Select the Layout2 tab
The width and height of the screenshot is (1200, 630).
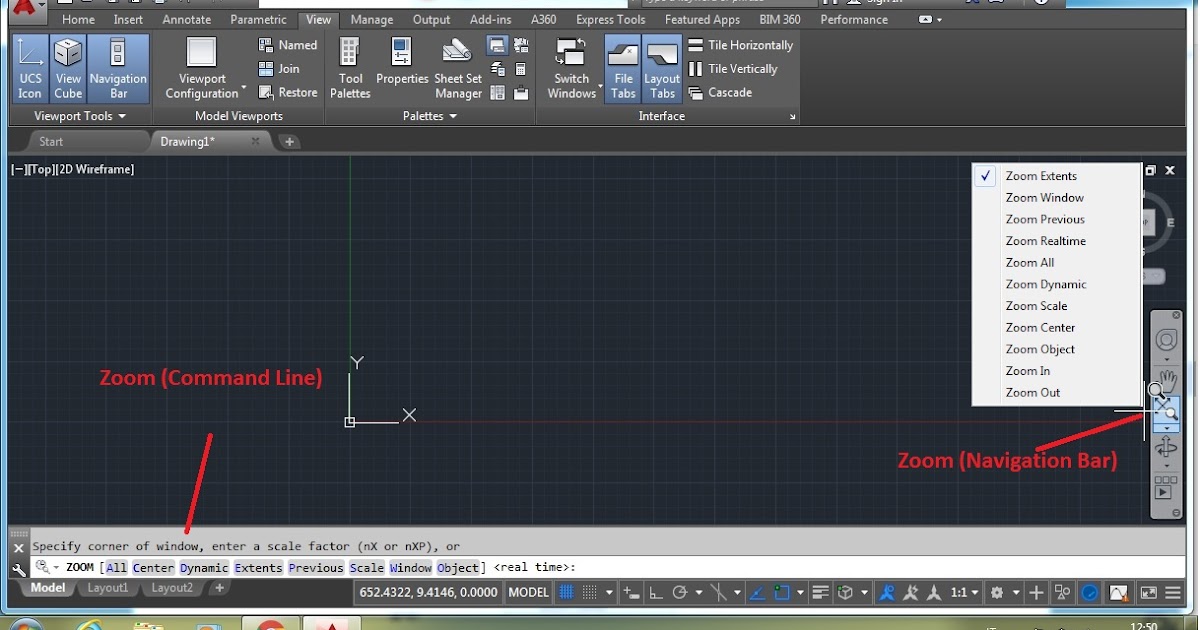pos(170,588)
